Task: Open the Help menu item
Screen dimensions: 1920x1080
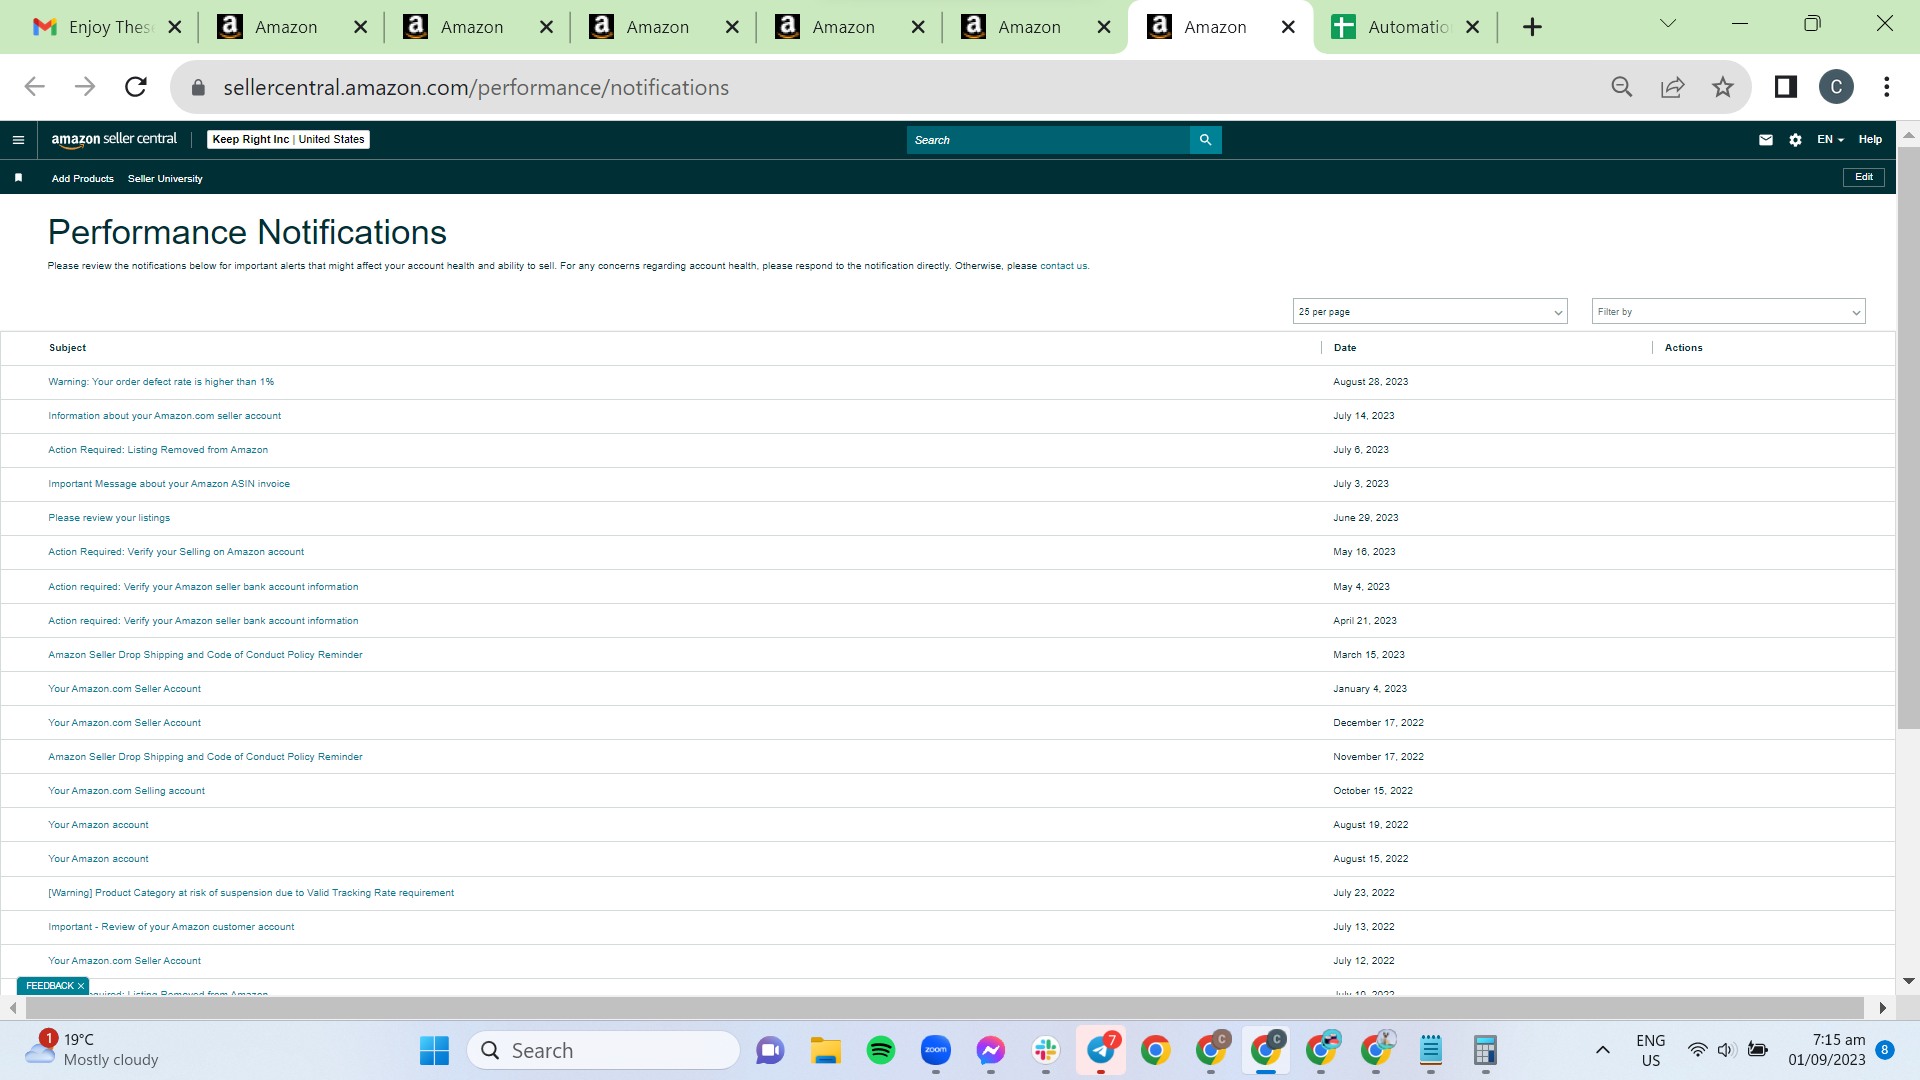Action: [x=1870, y=140]
